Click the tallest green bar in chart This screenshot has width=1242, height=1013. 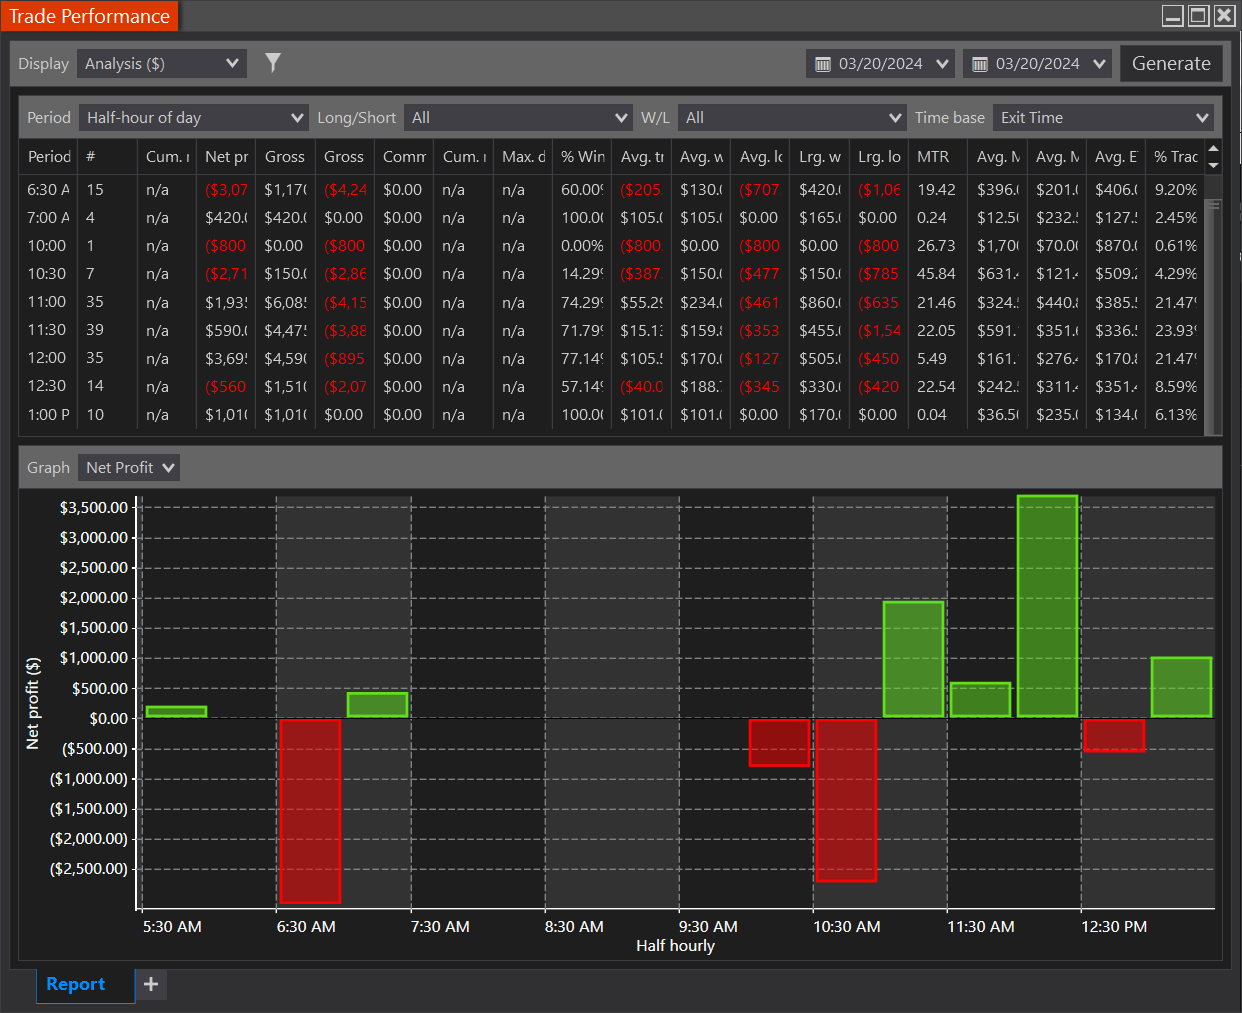1047,606
